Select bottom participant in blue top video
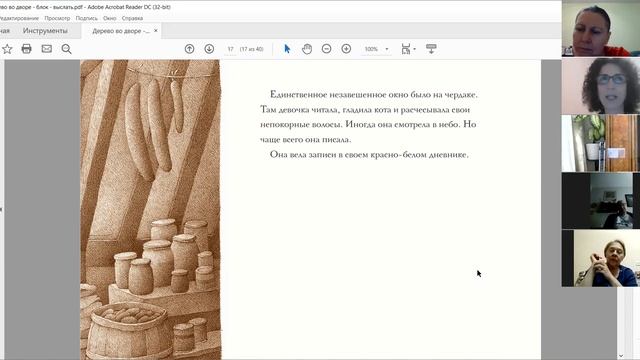Image resolution: width=640 pixels, height=360 pixels. [600, 258]
